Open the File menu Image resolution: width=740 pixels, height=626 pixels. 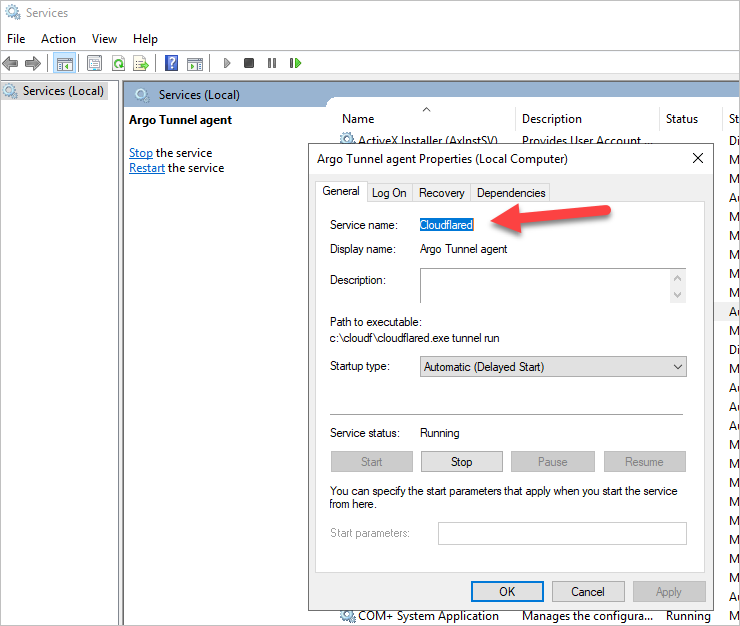pyautogui.click(x=16, y=39)
